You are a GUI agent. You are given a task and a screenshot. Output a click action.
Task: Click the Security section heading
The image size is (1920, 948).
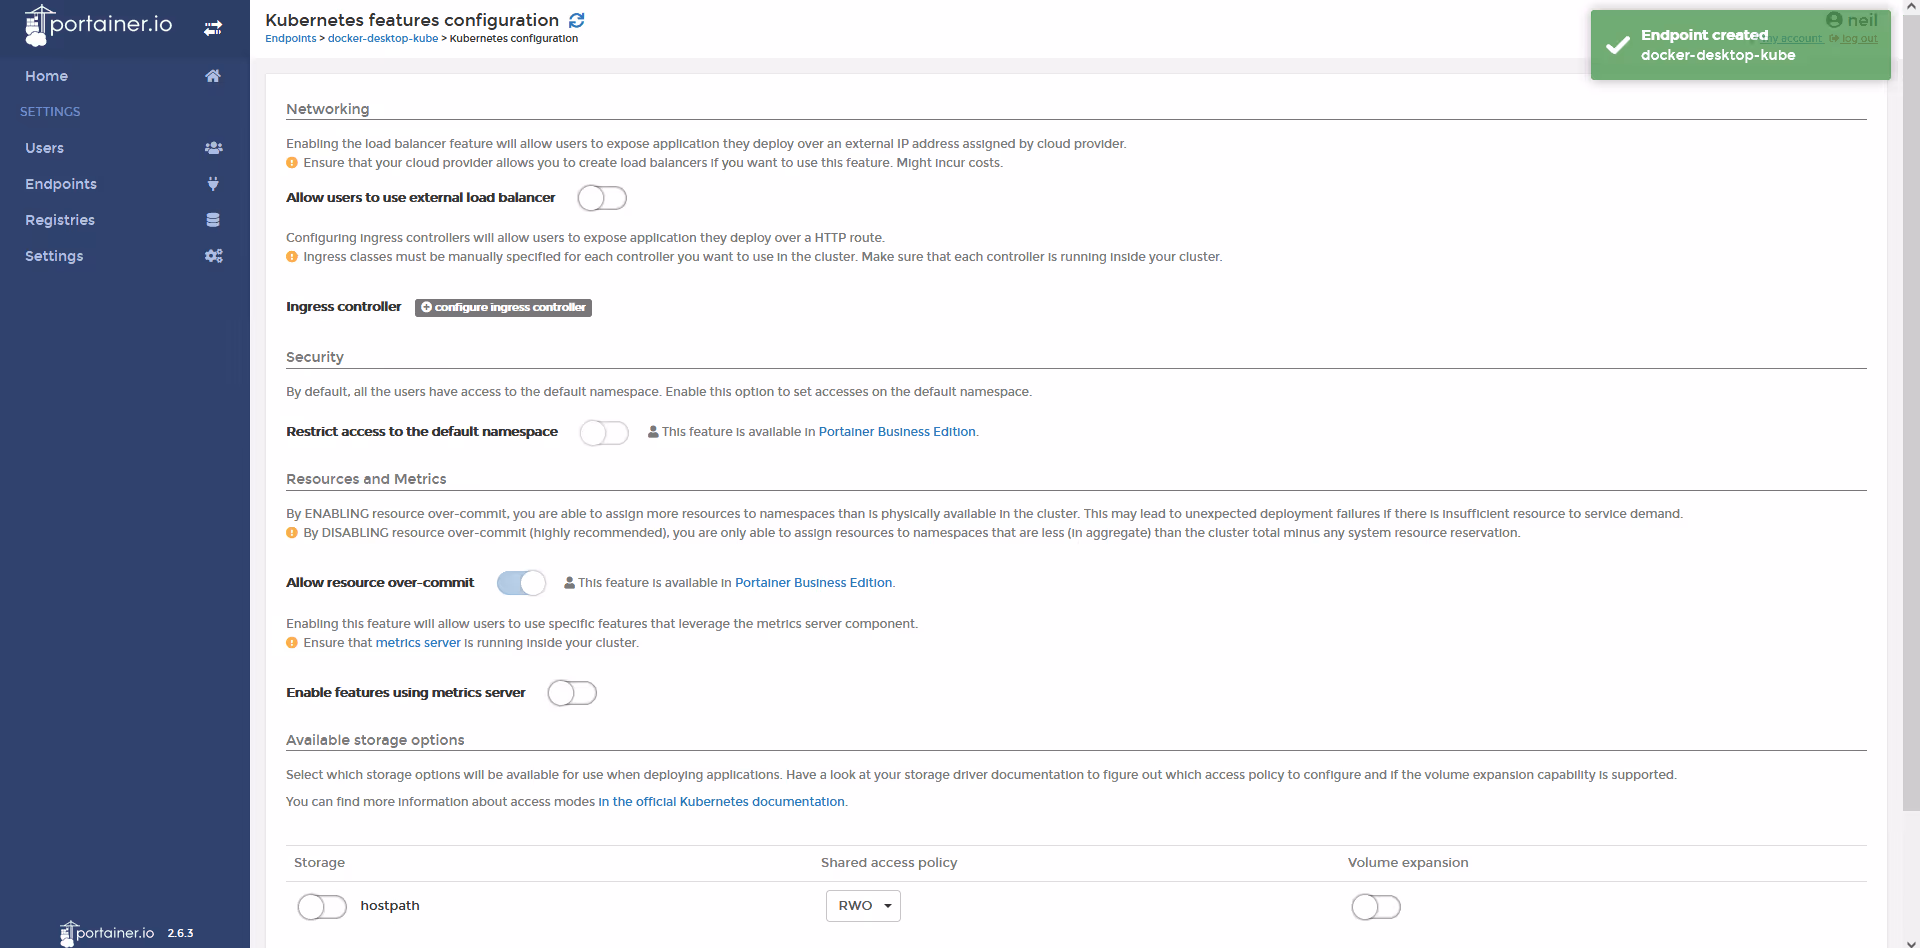tap(314, 357)
